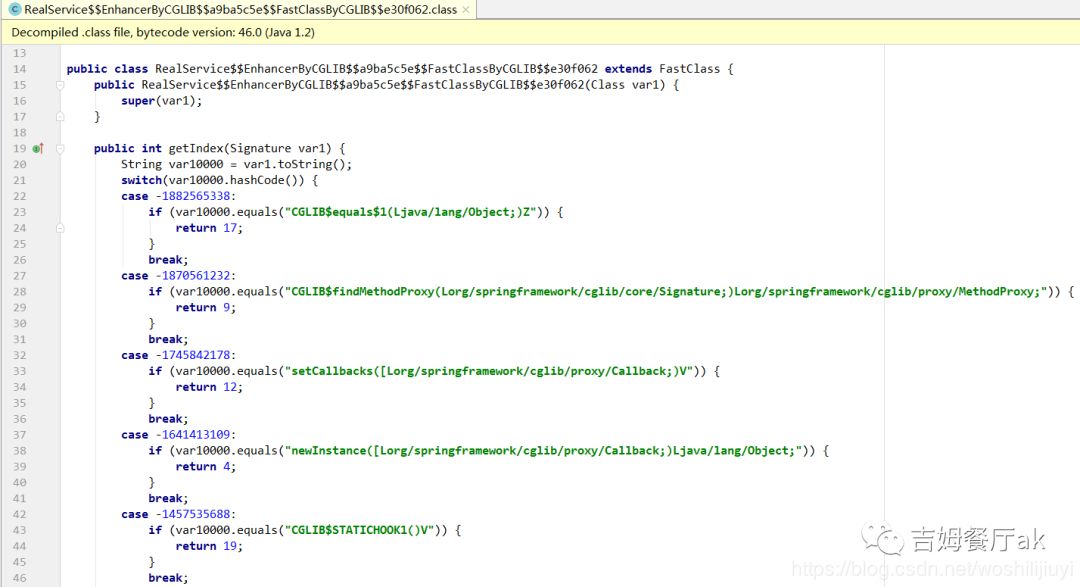
Task: Click line number 33 in the gutter
Action: point(19,371)
